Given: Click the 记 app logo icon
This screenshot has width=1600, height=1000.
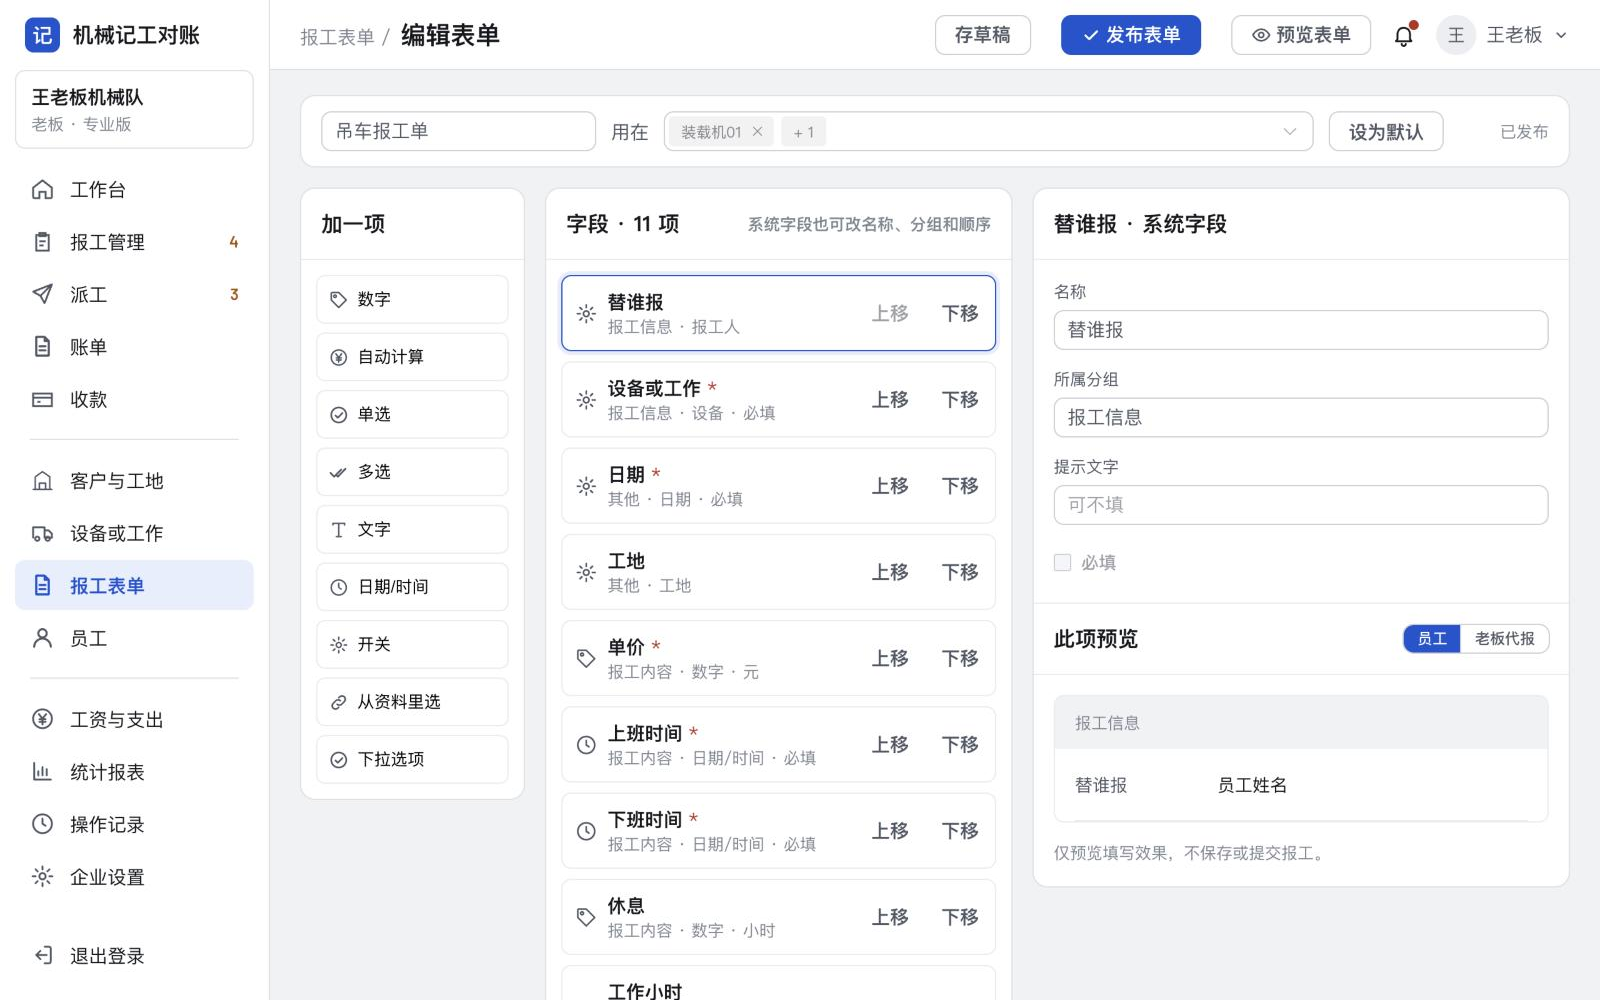Looking at the screenshot, I should point(42,35).
